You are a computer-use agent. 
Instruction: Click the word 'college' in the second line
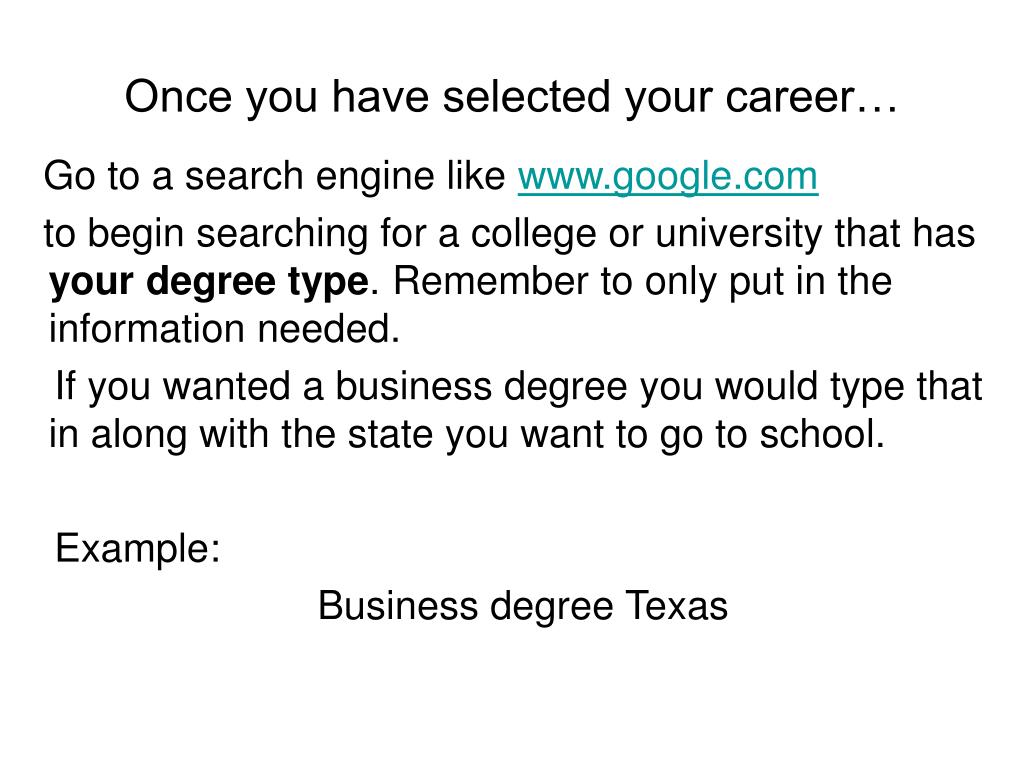click(534, 235)
